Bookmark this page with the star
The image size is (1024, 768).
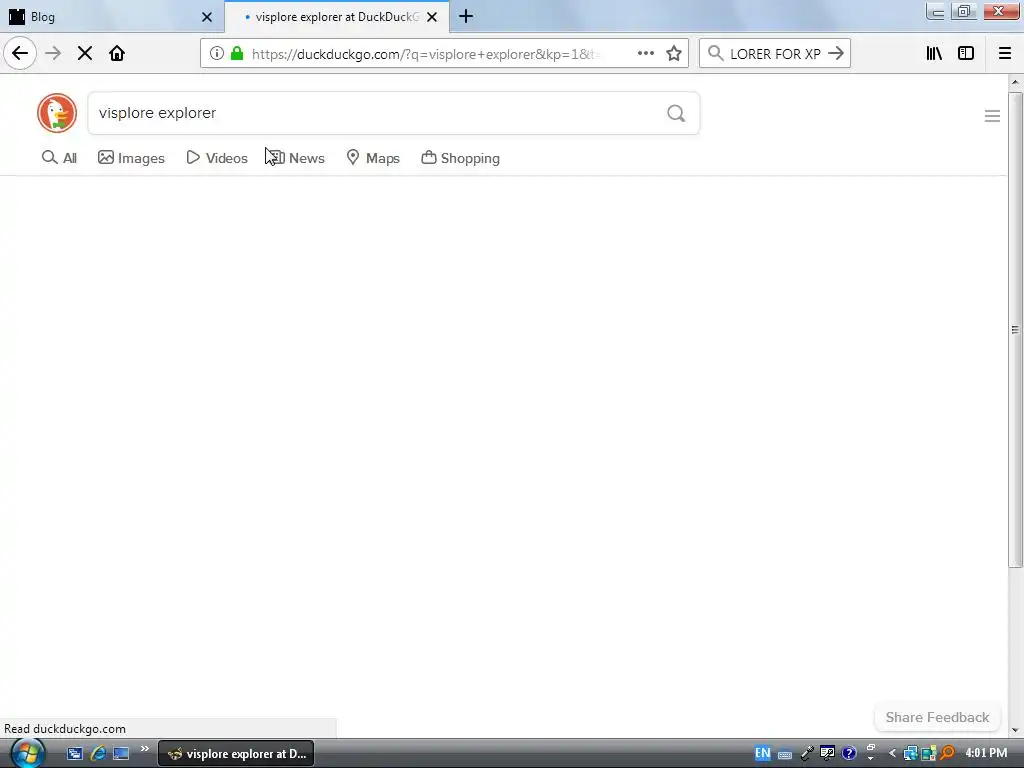(x=674, y=54)
